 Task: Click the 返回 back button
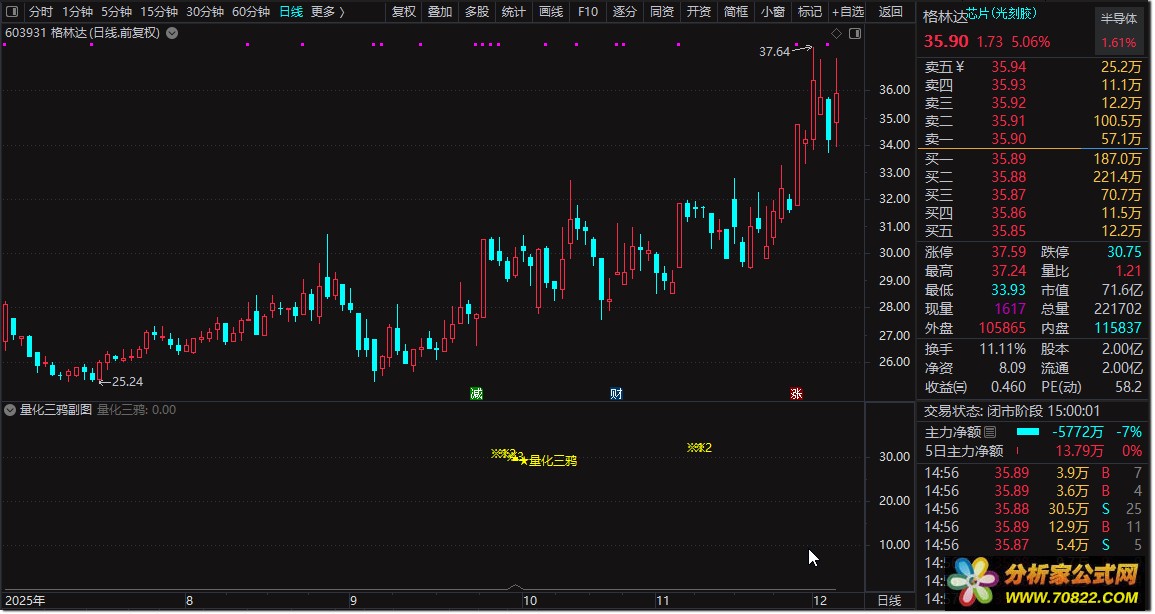(x=891, y=12)
